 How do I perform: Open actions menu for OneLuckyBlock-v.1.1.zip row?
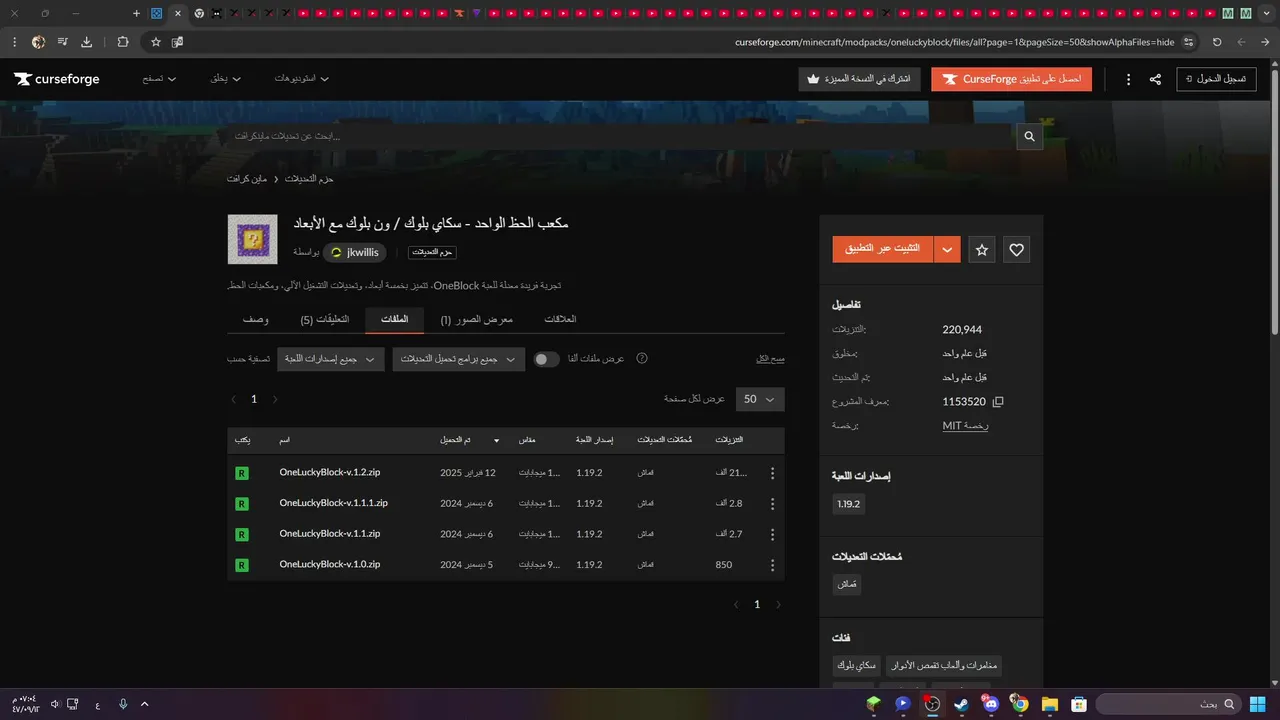point(772,534)
